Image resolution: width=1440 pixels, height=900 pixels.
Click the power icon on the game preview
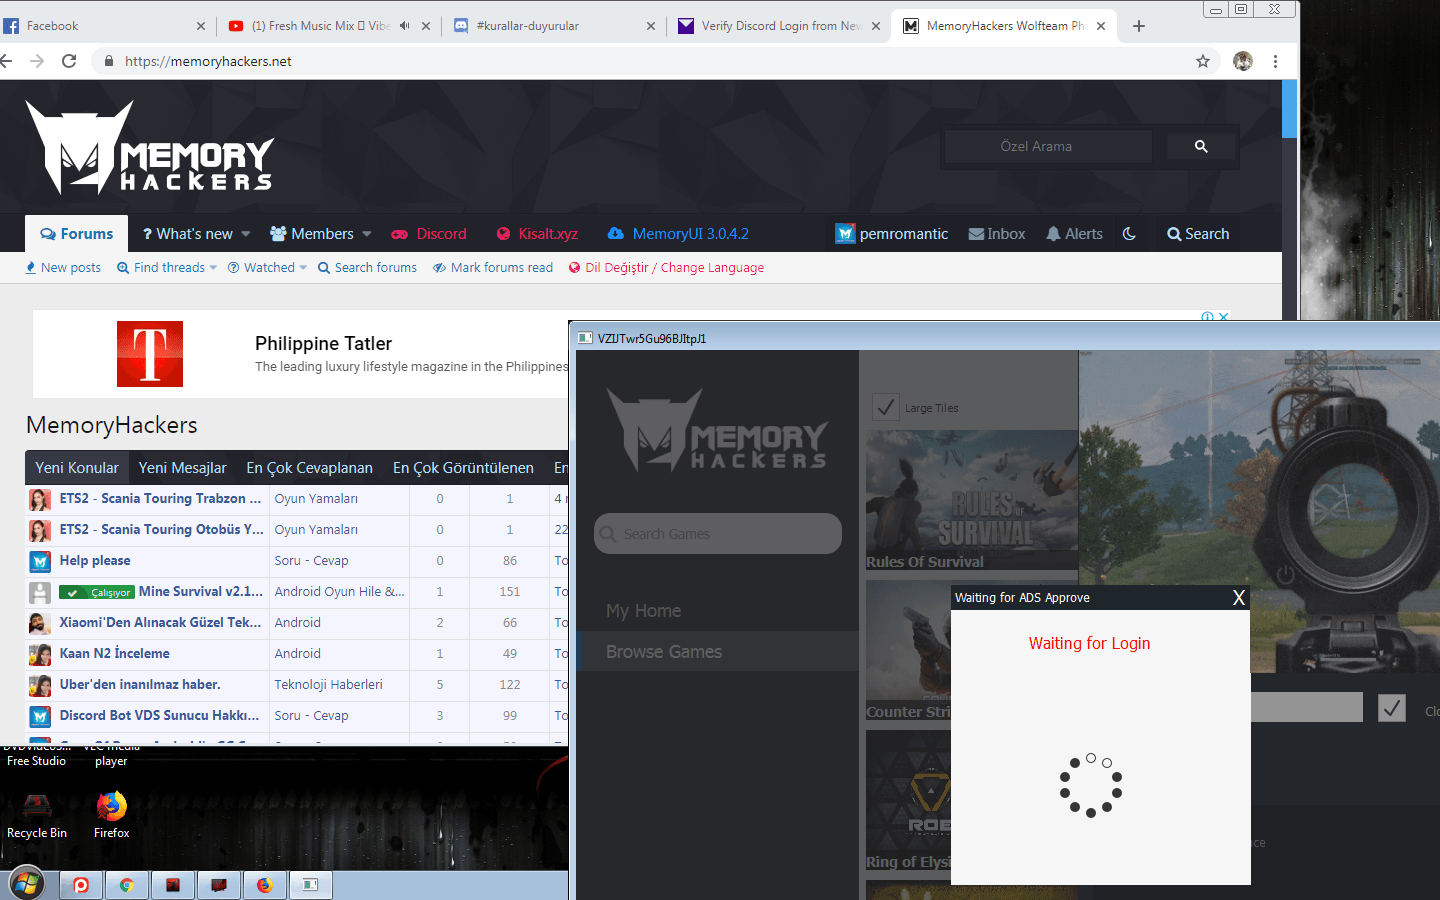[1286, 574]
